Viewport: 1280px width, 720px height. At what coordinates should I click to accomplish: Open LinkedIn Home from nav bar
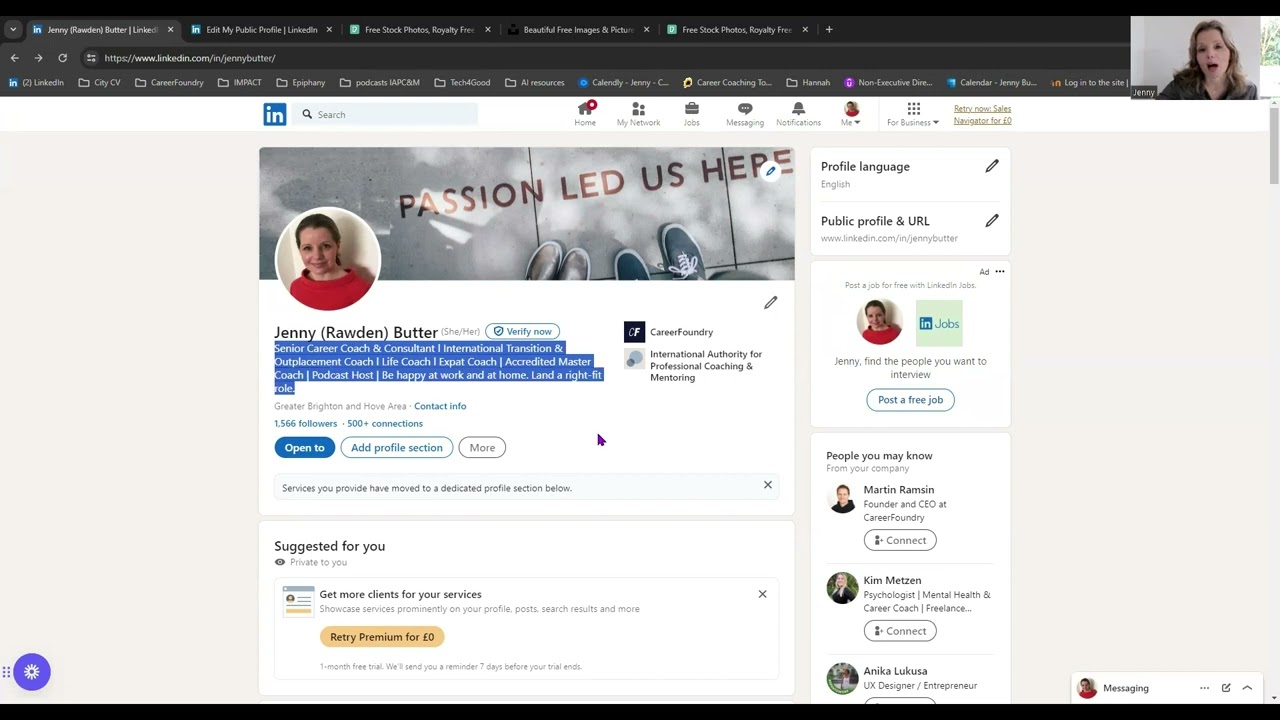point(585,114)
